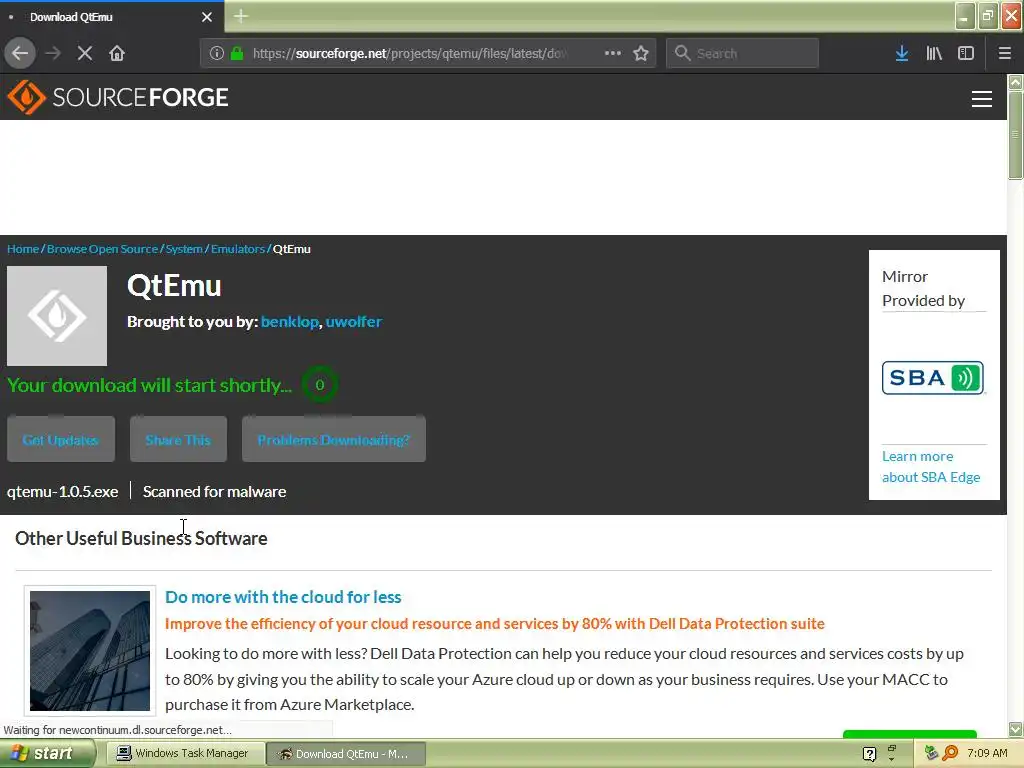Click the magnifier system tray icon
Image resolution: width=1024 pixels, height=768 pixels.
[x=950, y=754]
